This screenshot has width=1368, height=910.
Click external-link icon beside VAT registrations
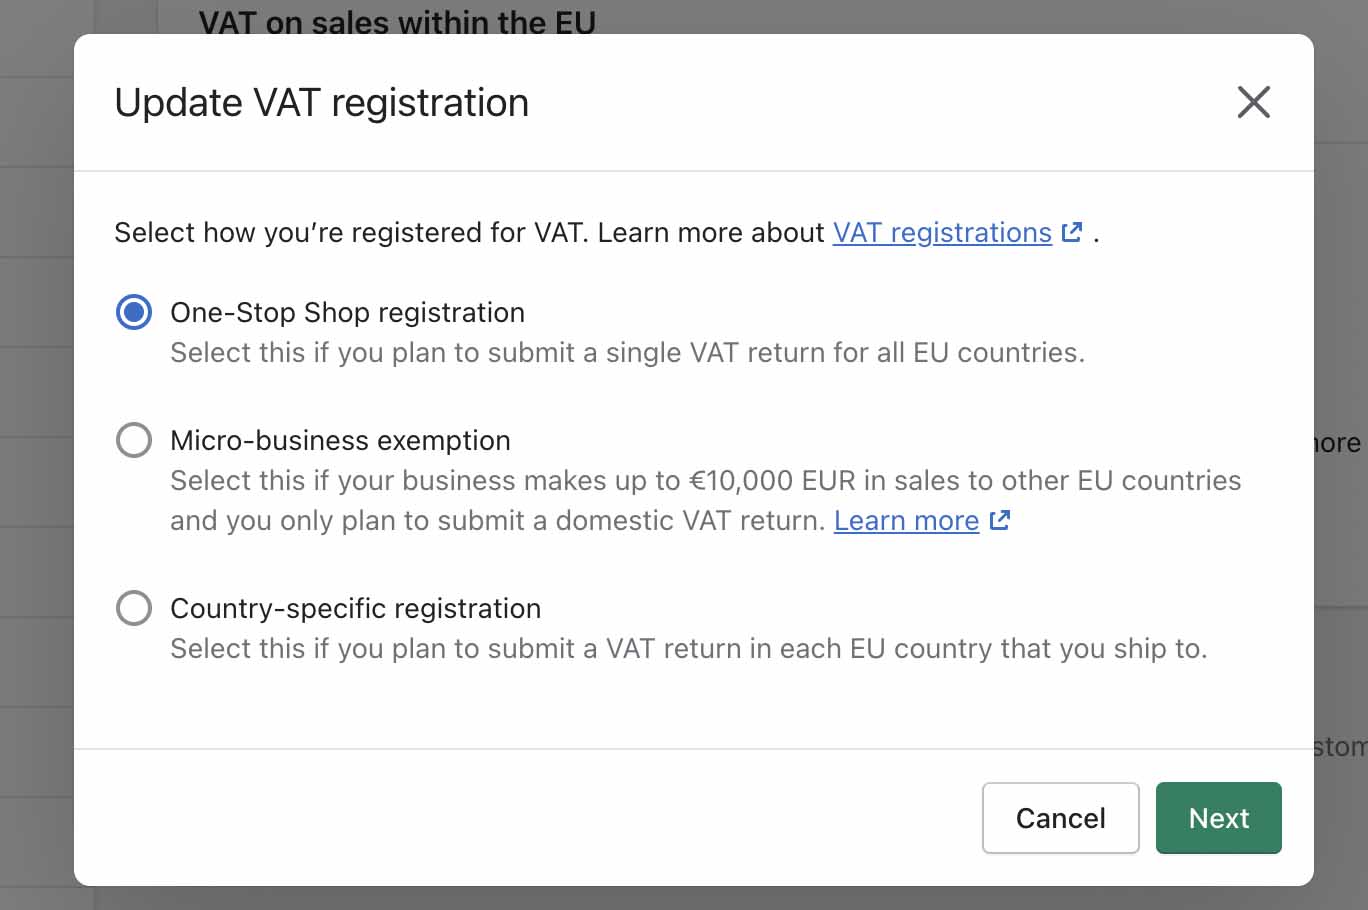pos(1072,232)
